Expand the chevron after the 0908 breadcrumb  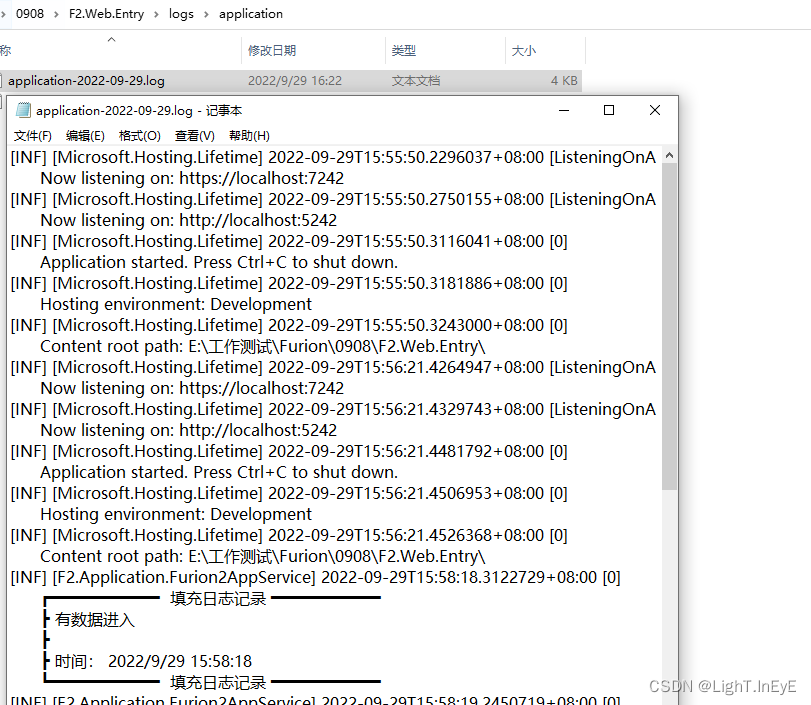pos(56,14)
